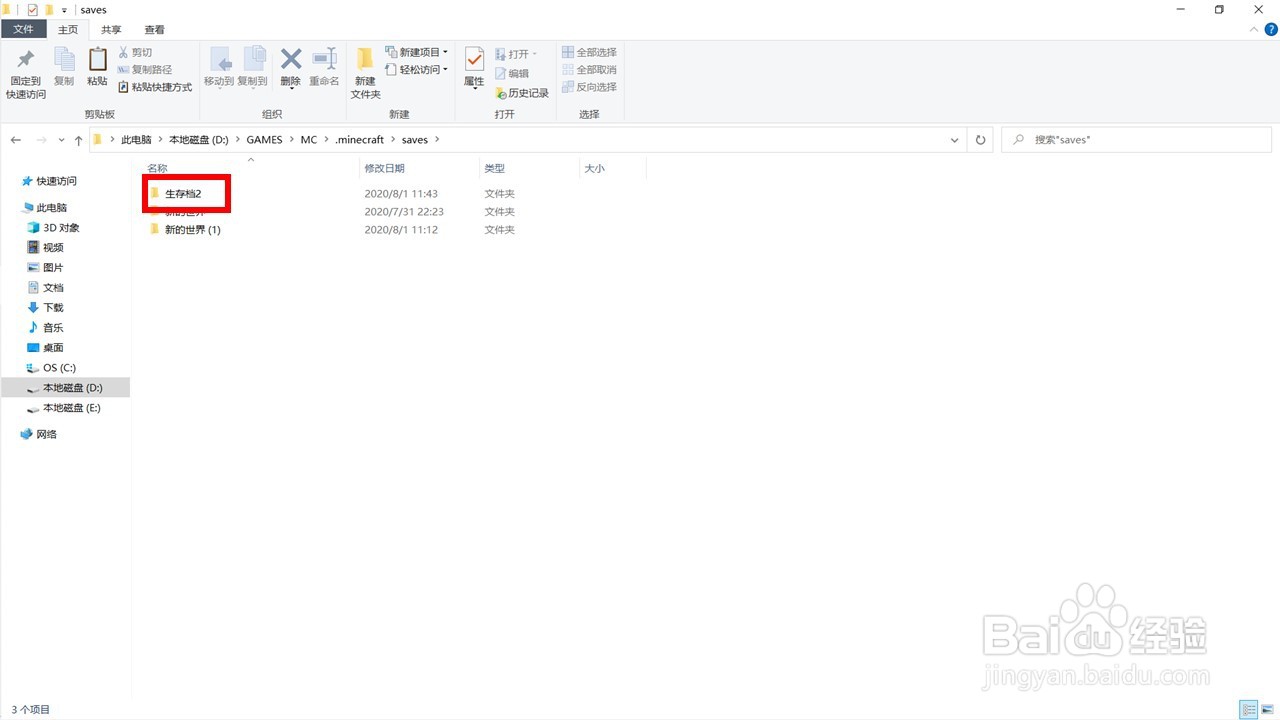Viewport: 1280px width, 720px height.
Task: Click the Copy icon in ribbon
Action: [64, 60]
